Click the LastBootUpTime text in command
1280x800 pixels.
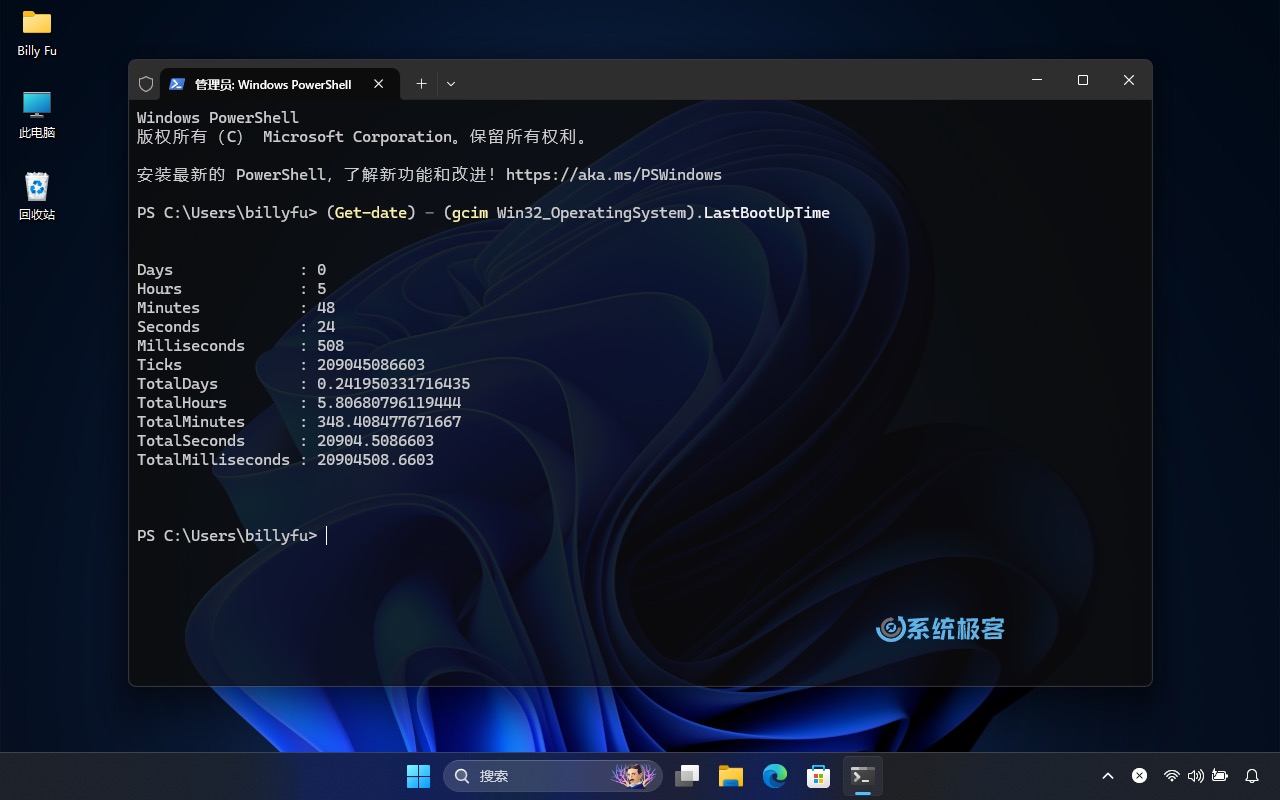(x=767, y=213)
